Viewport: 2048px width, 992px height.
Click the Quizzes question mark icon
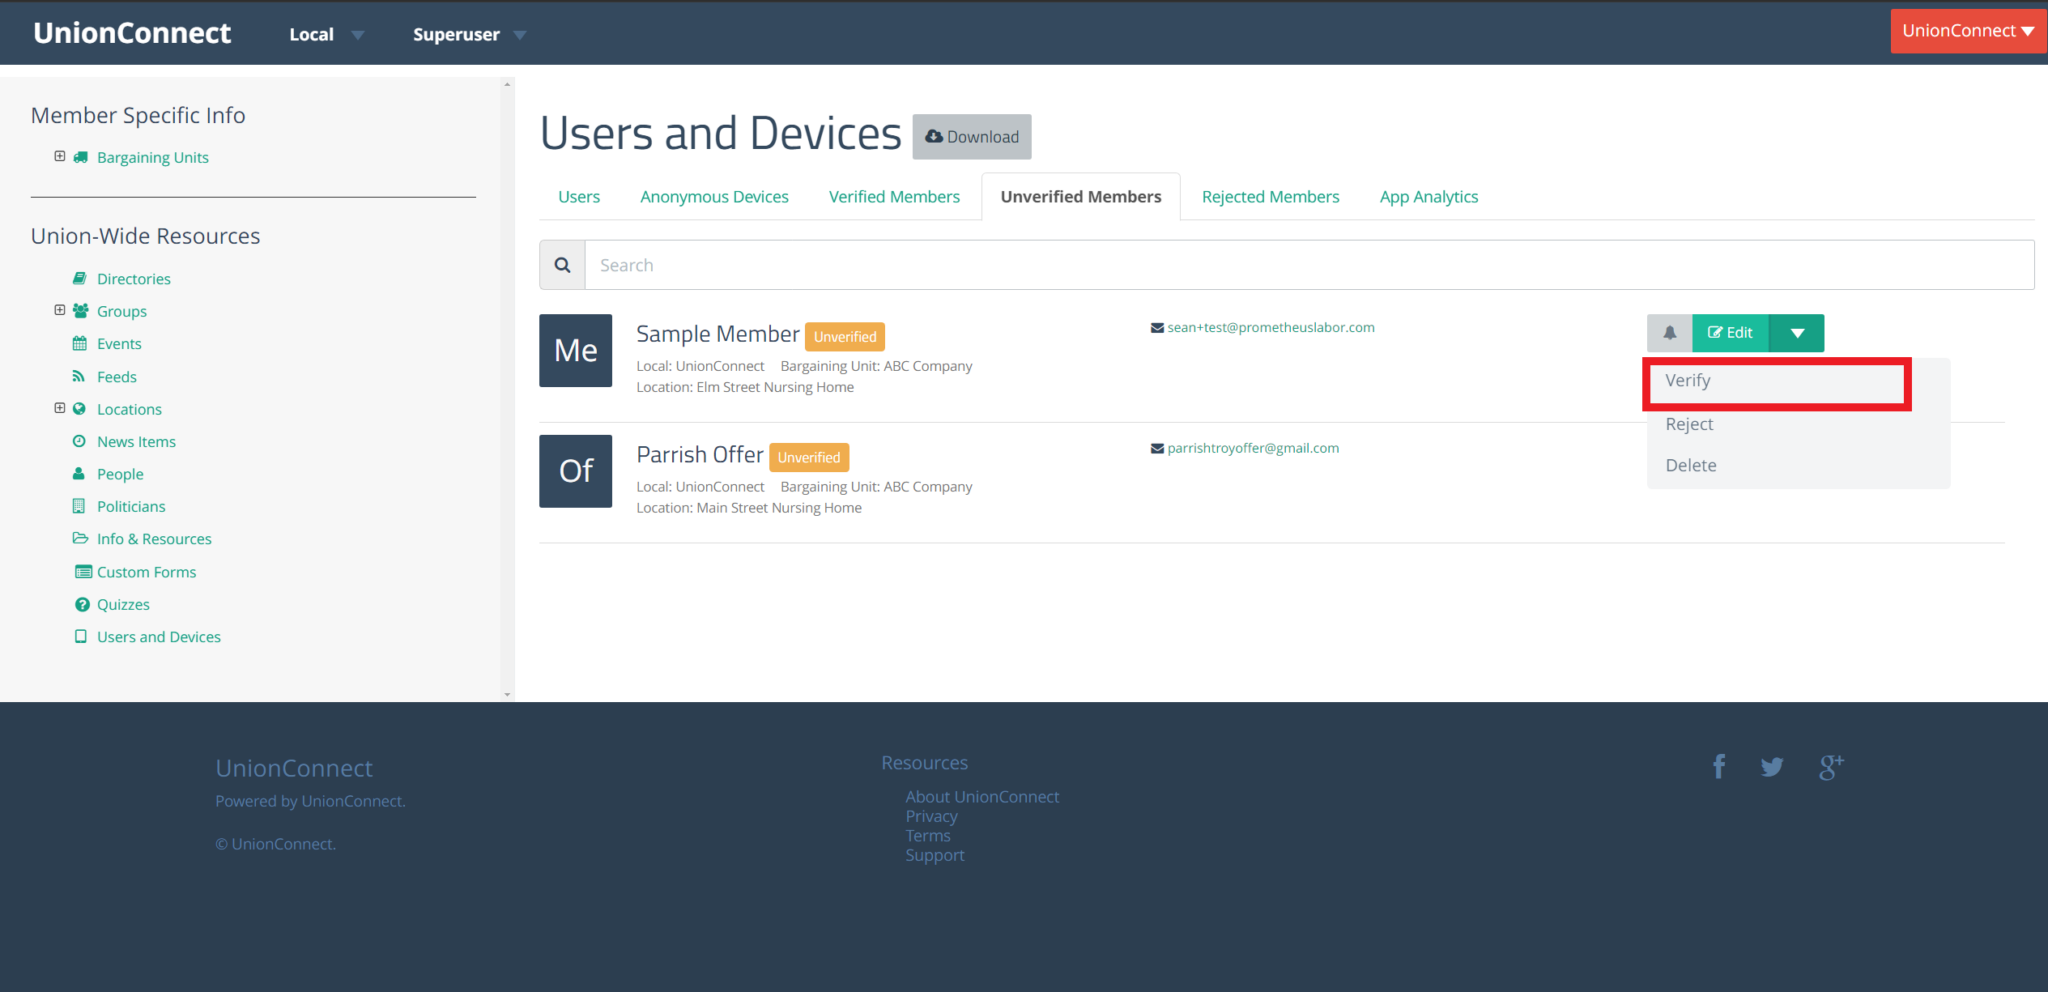point(81,604)
